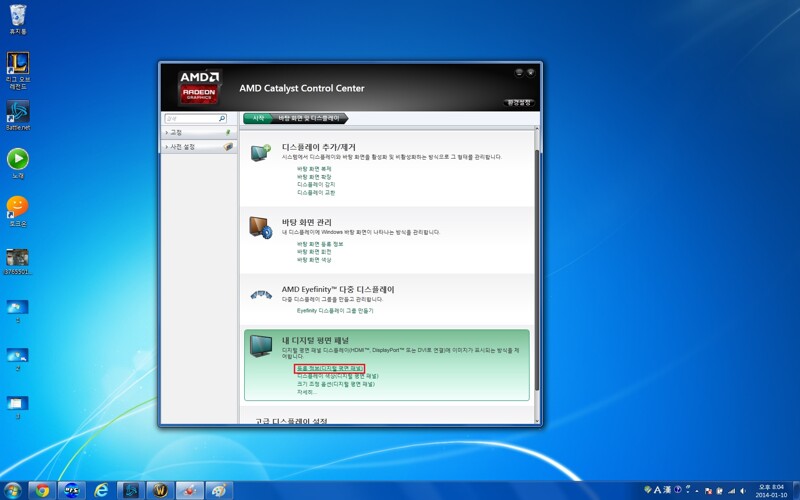Screen dimensions: 800x500
Task: Select the 8765501 image file thumbnail on desktop
Action: click(x=18, y=262)
